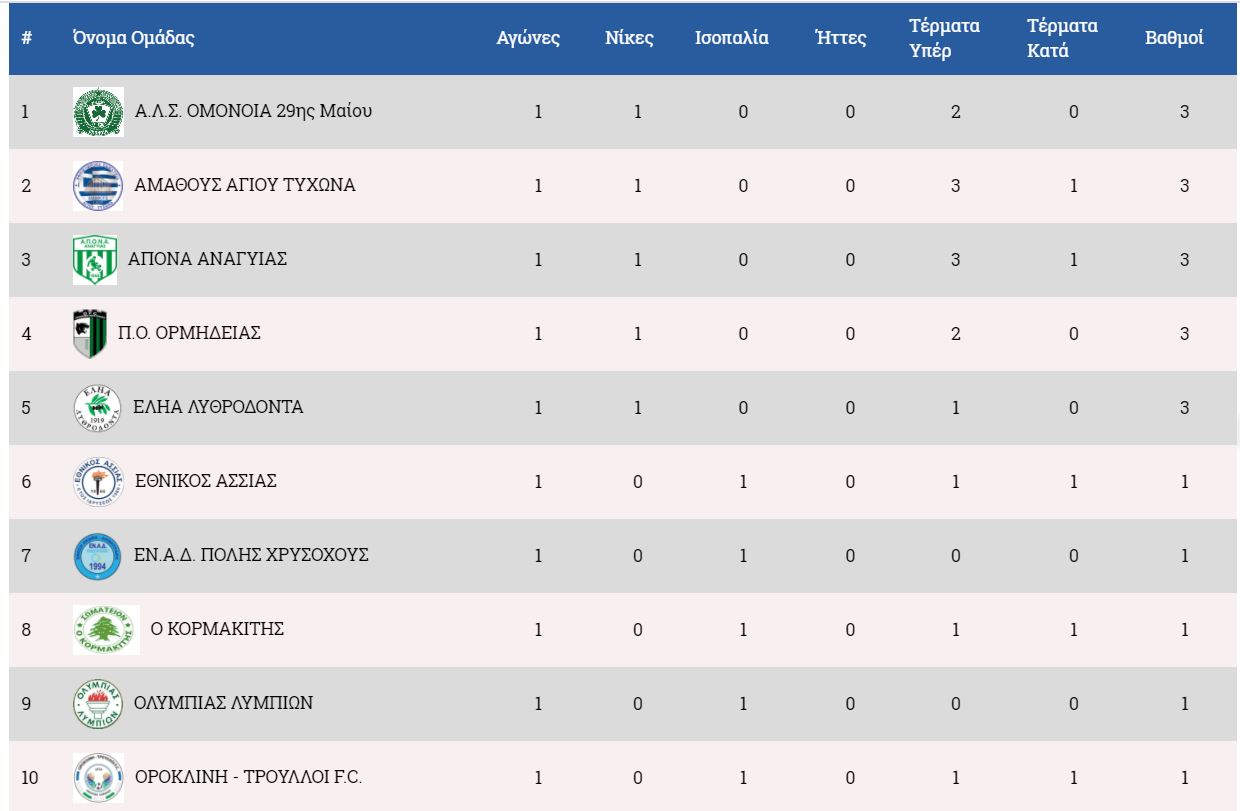
Task: Click the ΟΛΥΜΠΙΑΣ ΛΥΜΠΙΩΝ team name
Action: pos(223,703)
